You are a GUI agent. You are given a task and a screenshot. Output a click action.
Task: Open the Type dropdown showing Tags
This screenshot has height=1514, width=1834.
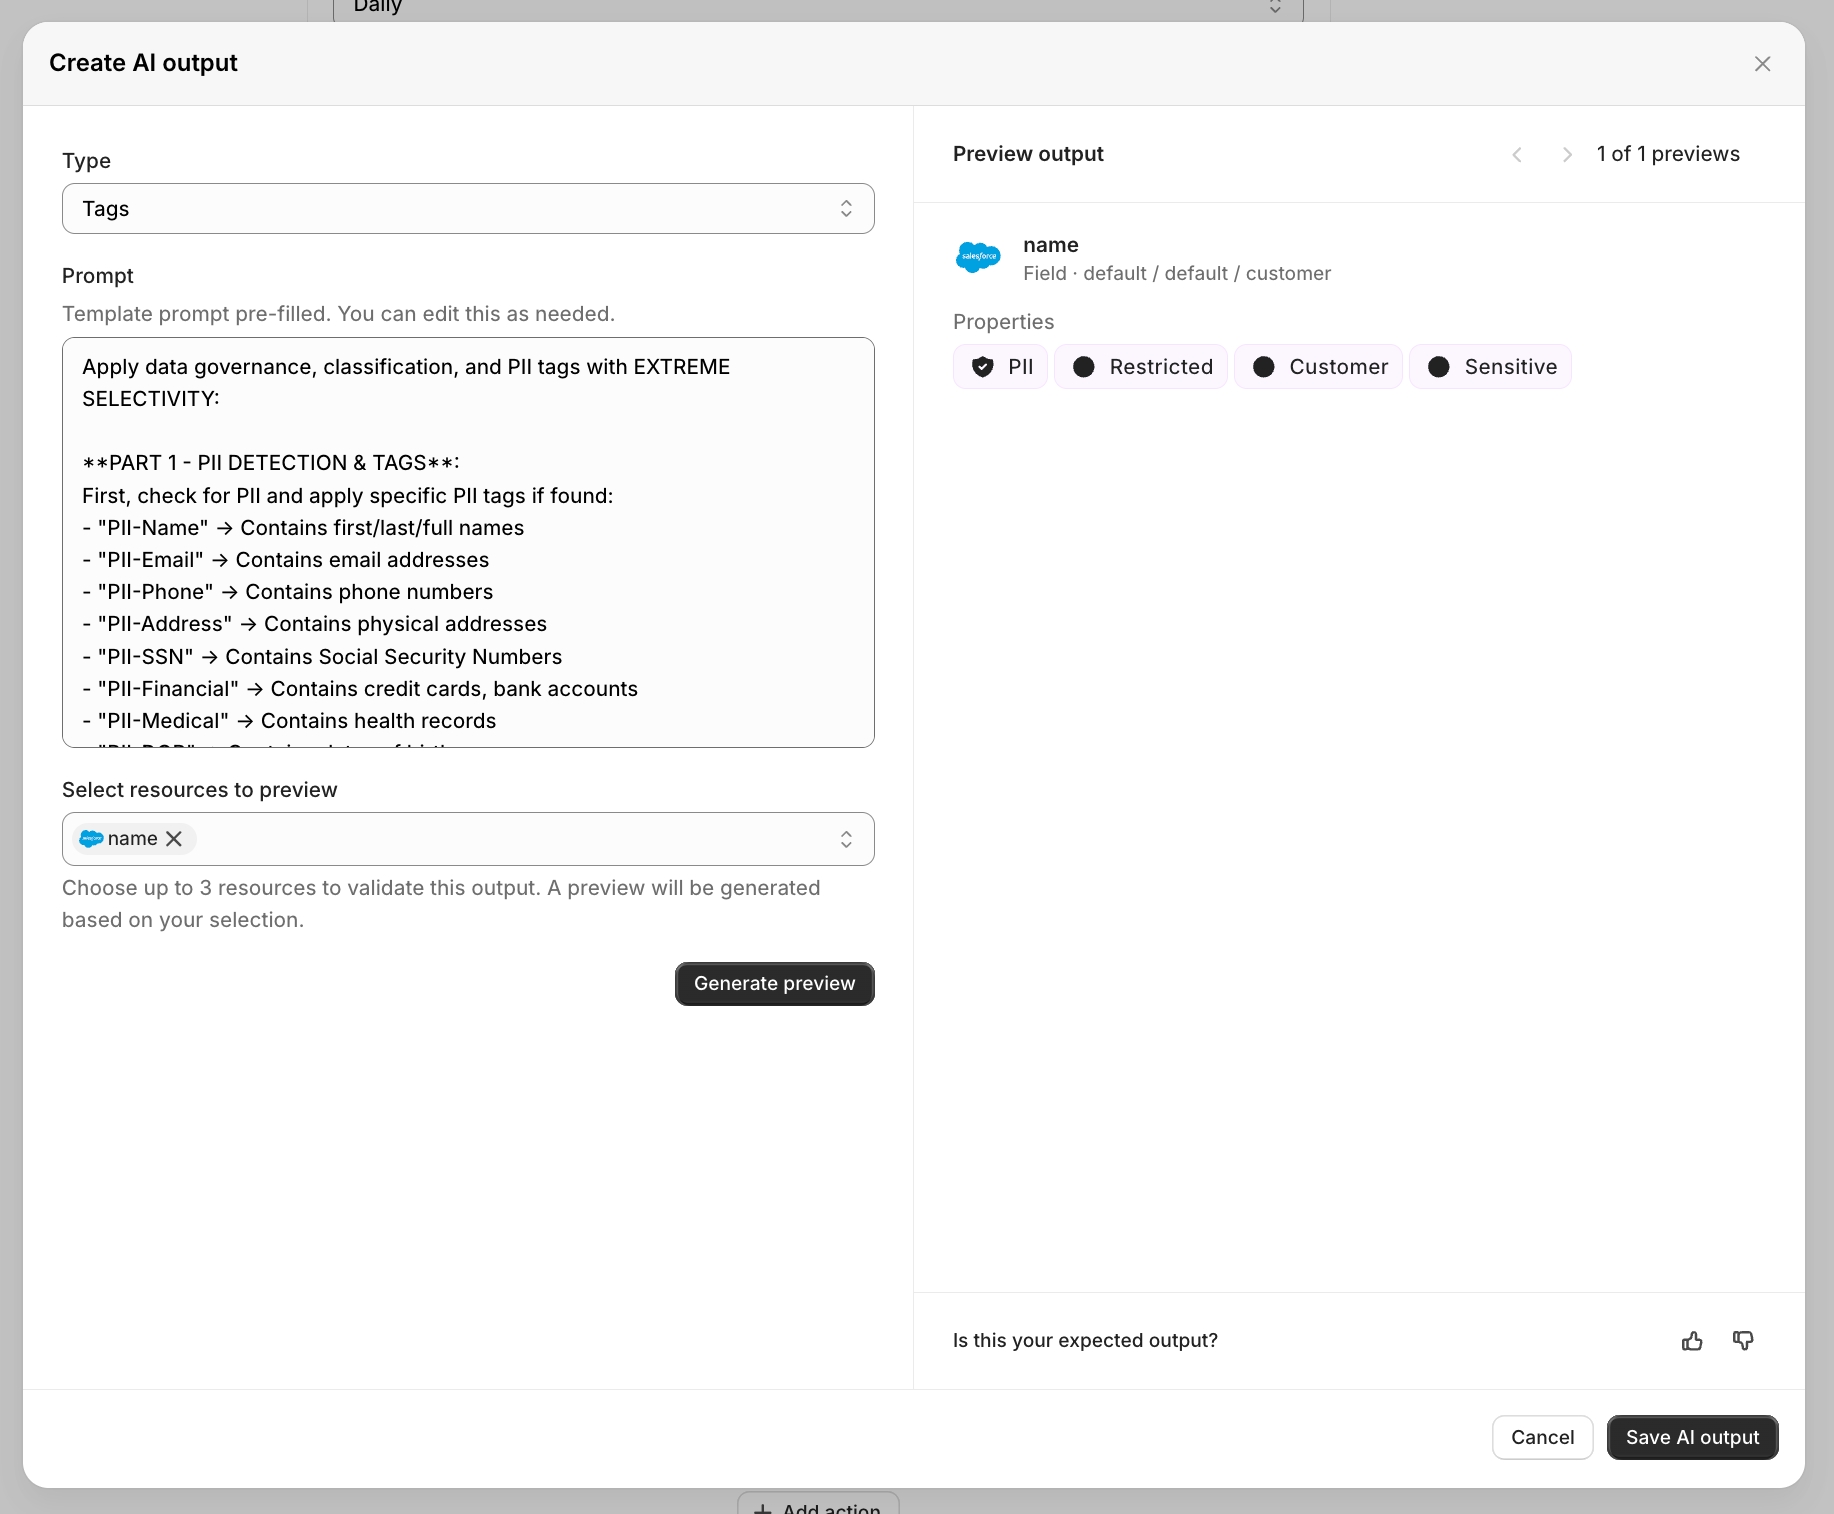click(468, 209)
